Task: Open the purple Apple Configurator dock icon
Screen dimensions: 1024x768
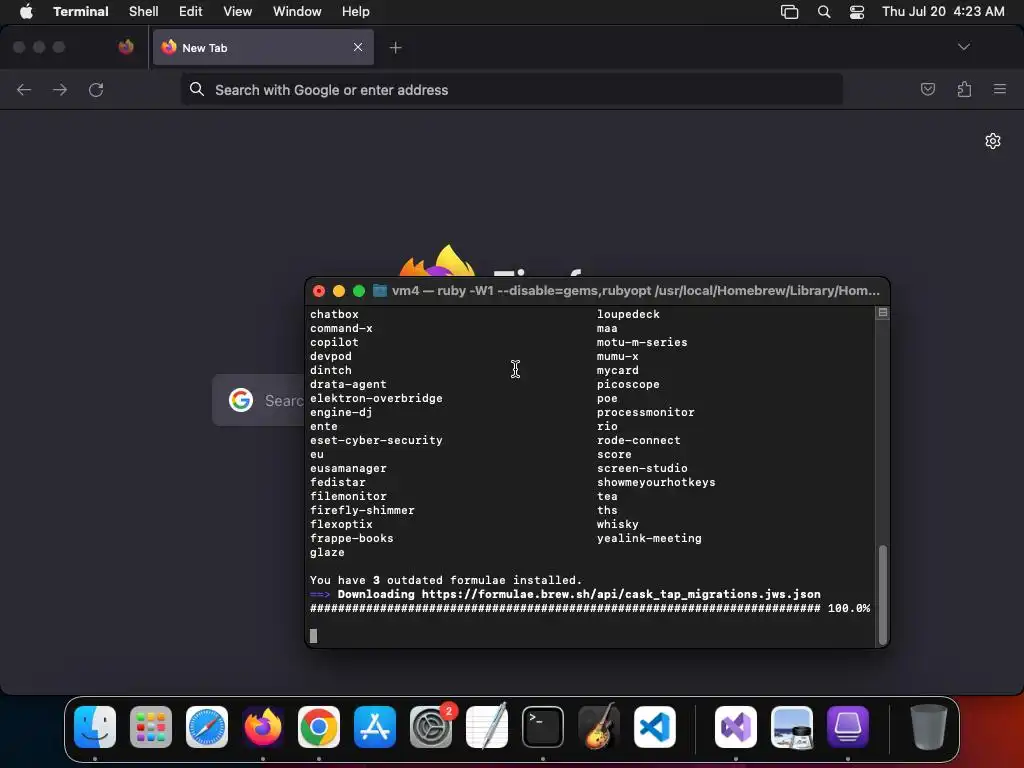Action: (848, 727)
